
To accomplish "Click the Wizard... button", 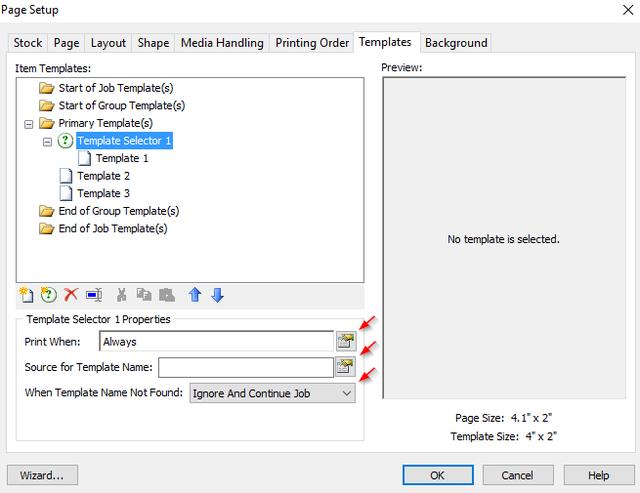I will [42, 475].
